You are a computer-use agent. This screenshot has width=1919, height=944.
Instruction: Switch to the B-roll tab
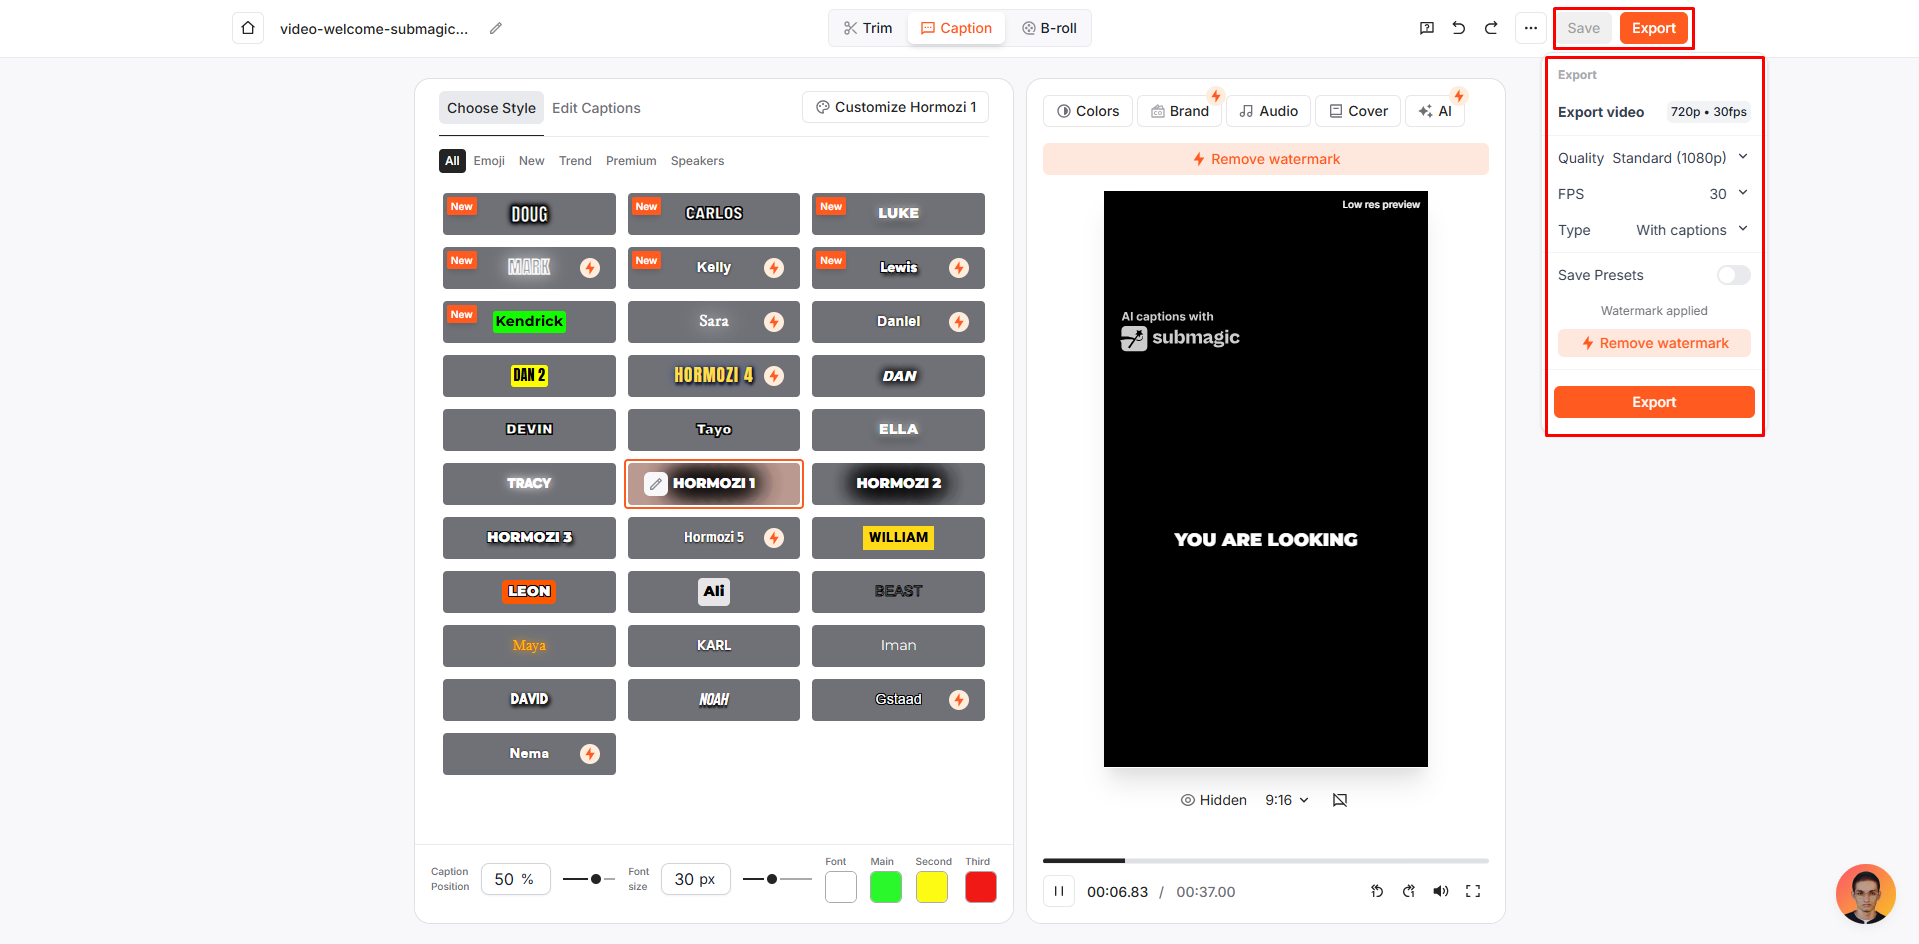coord(1049,28)
